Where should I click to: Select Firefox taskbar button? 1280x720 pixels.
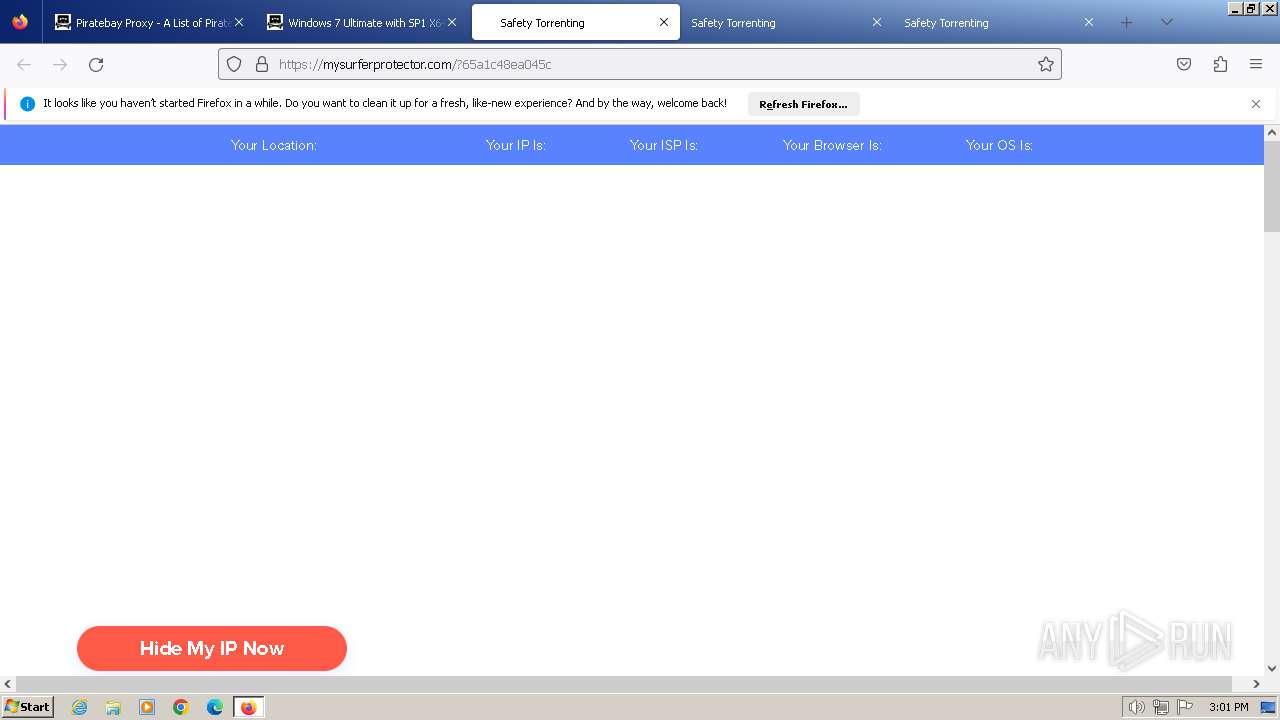click(x=248, y=707)
